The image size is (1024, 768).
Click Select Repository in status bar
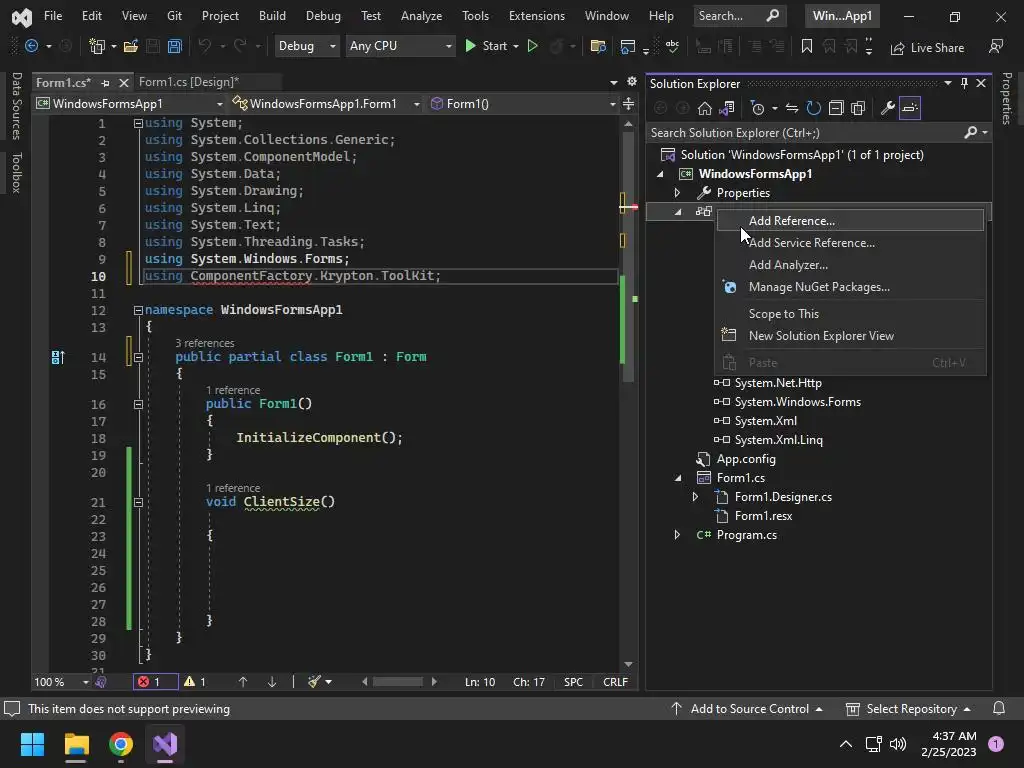(x=908, y=709)
